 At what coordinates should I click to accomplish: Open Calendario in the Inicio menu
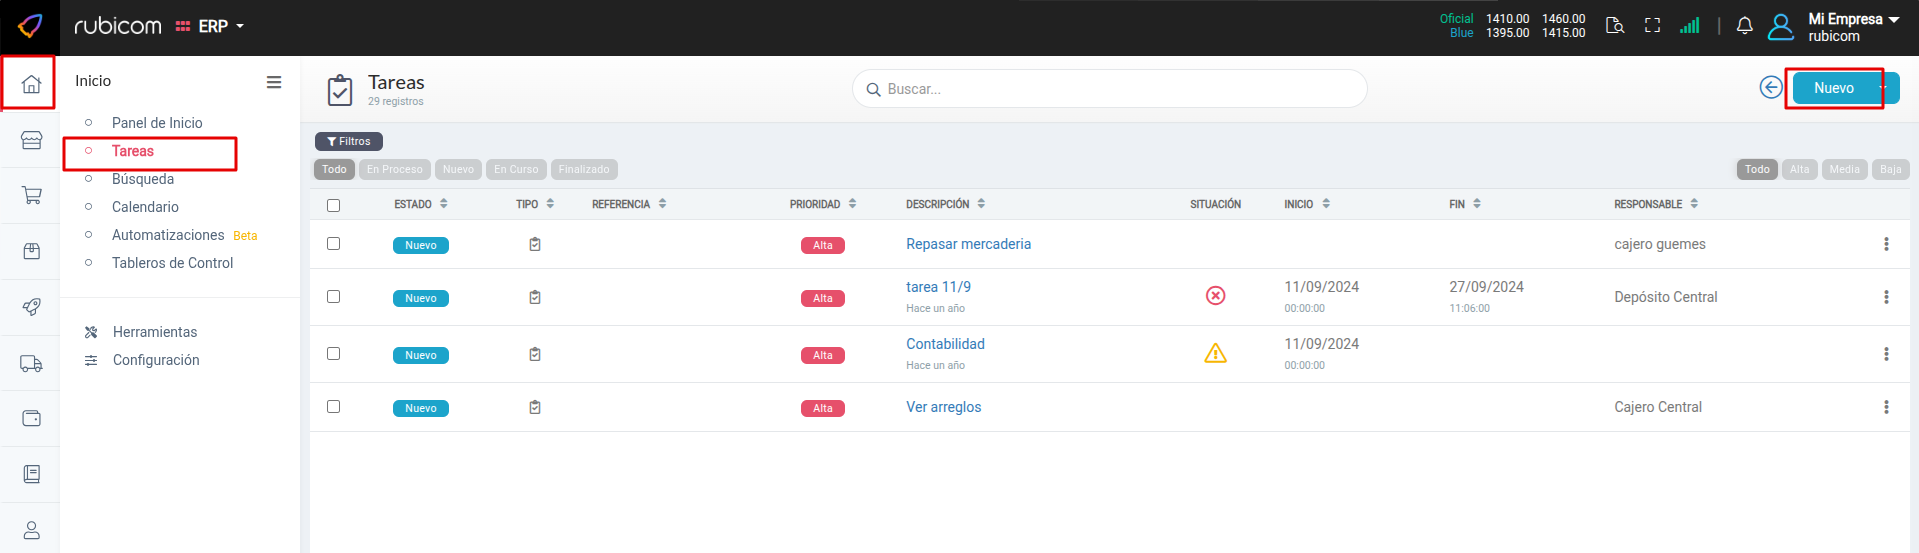coord(145,207)
